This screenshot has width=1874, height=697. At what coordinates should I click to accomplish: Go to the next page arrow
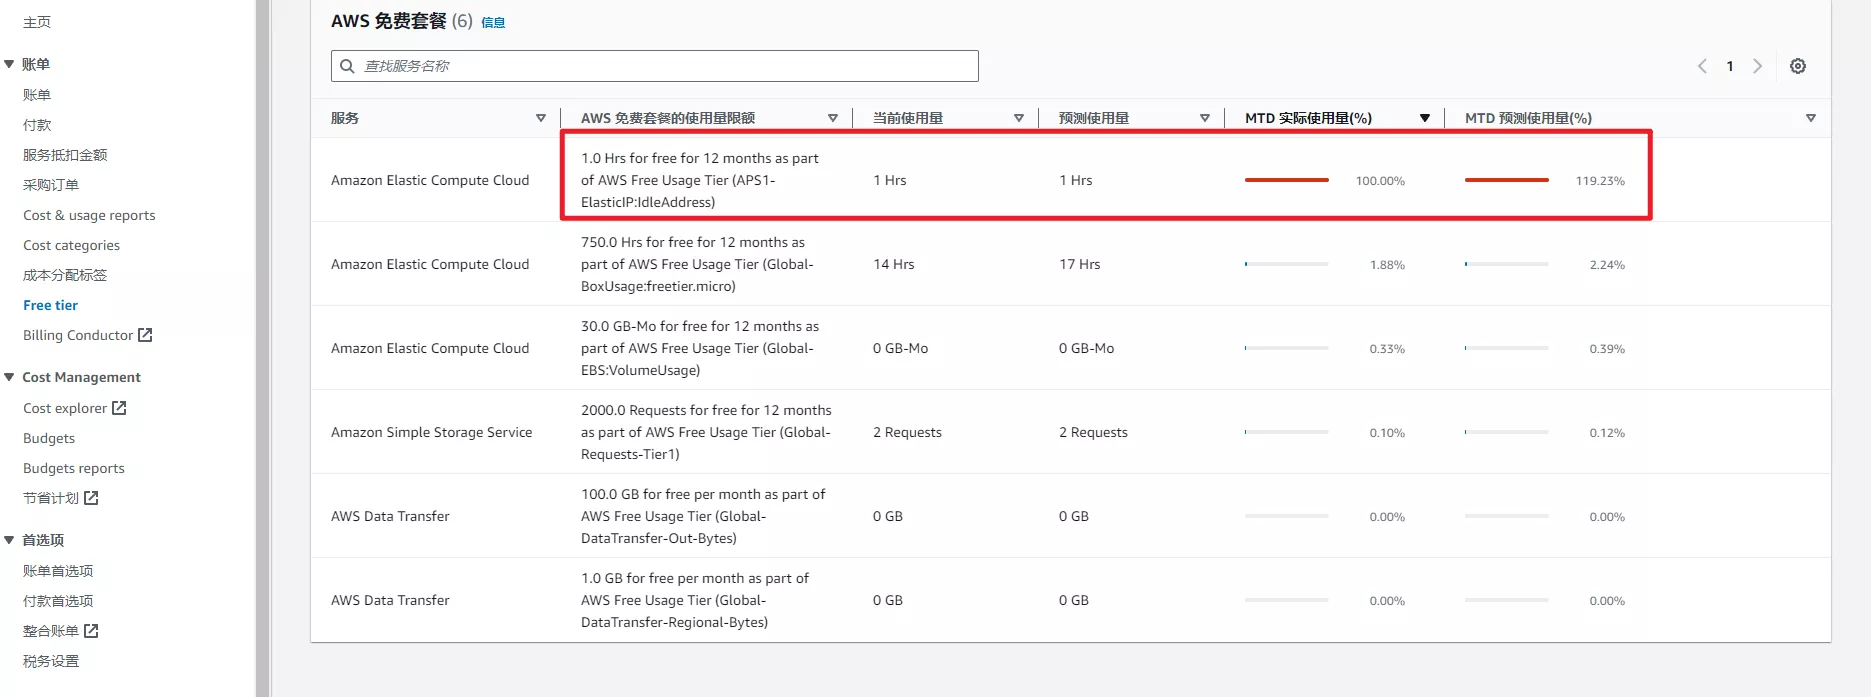pos(1757,66)
